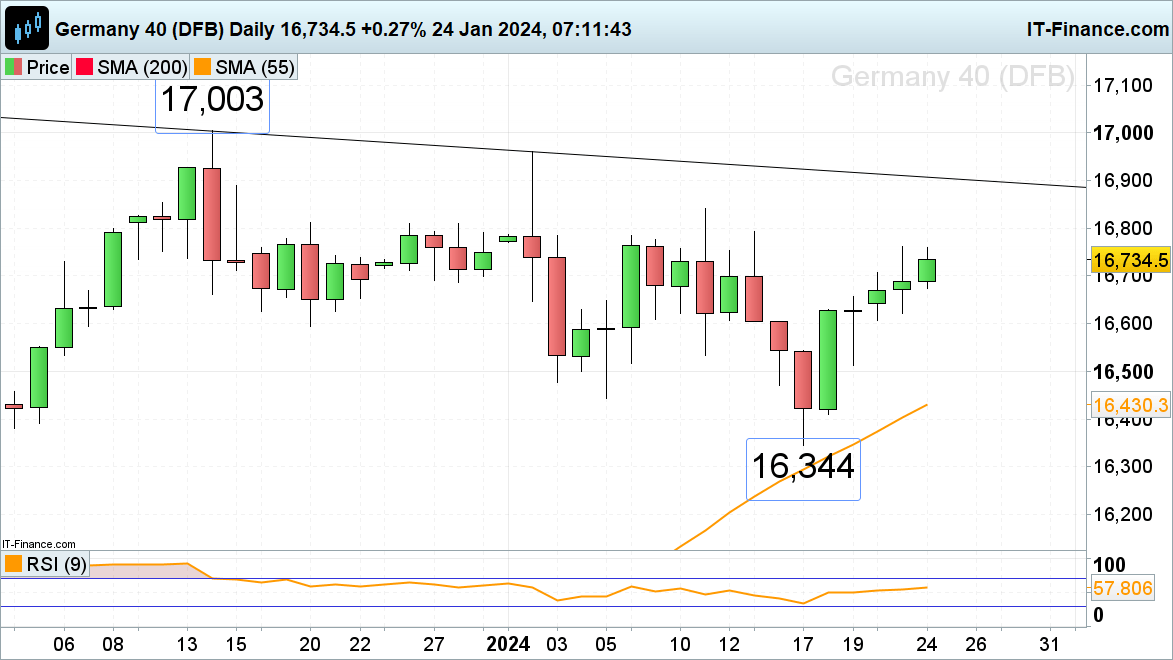Select the 17,003 high price annotation
Viewport: 1173px width, 660px height.
tap(212, 100)
